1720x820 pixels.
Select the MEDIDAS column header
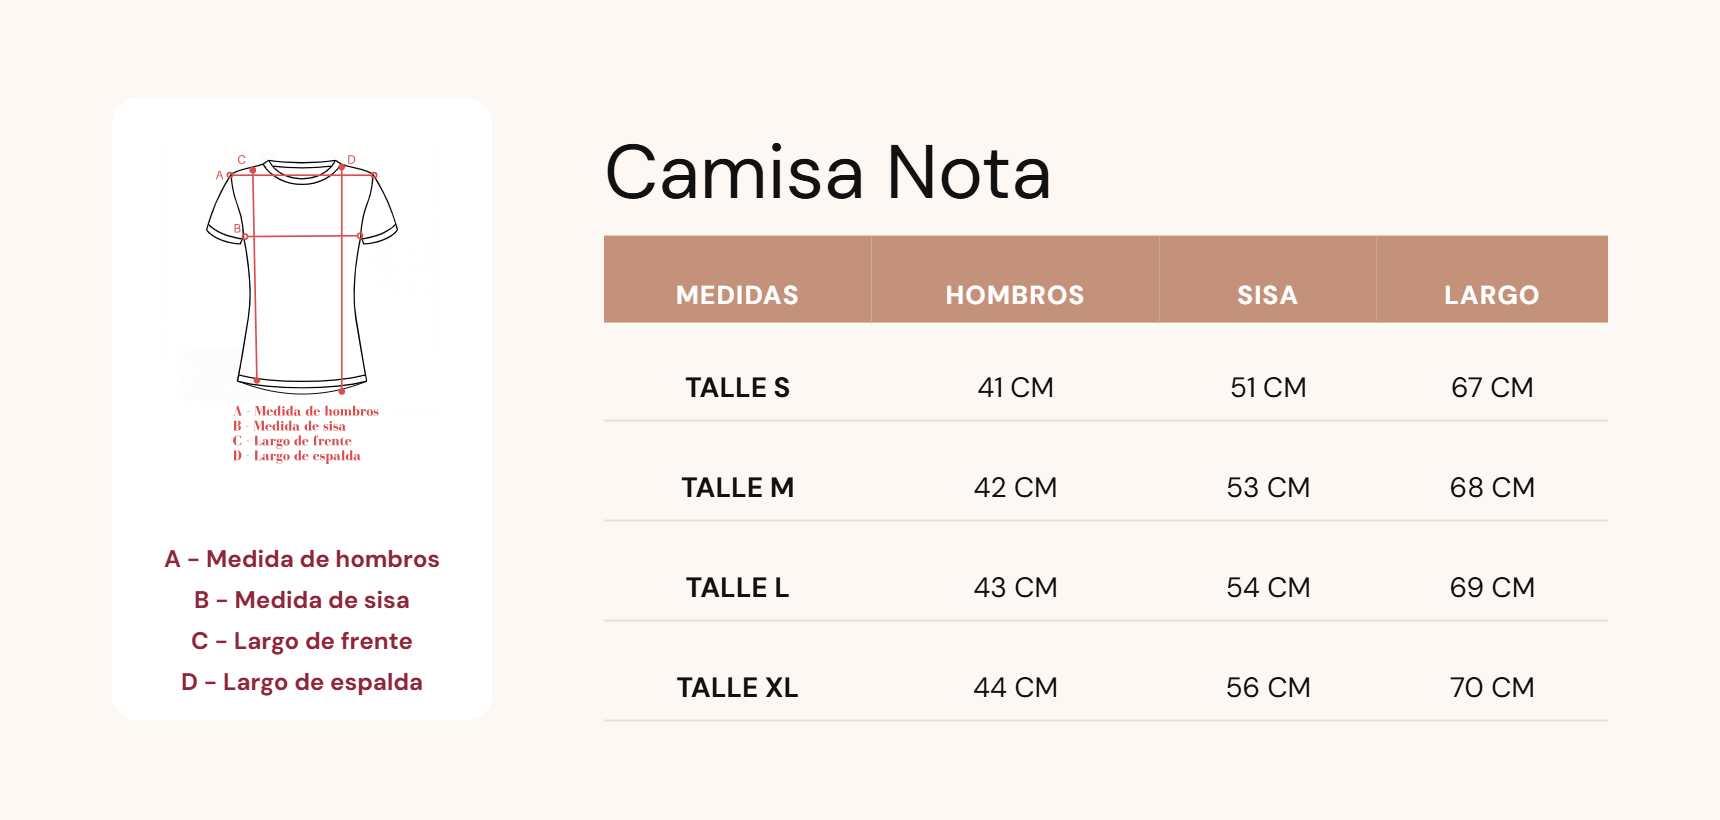click(737, 295)
